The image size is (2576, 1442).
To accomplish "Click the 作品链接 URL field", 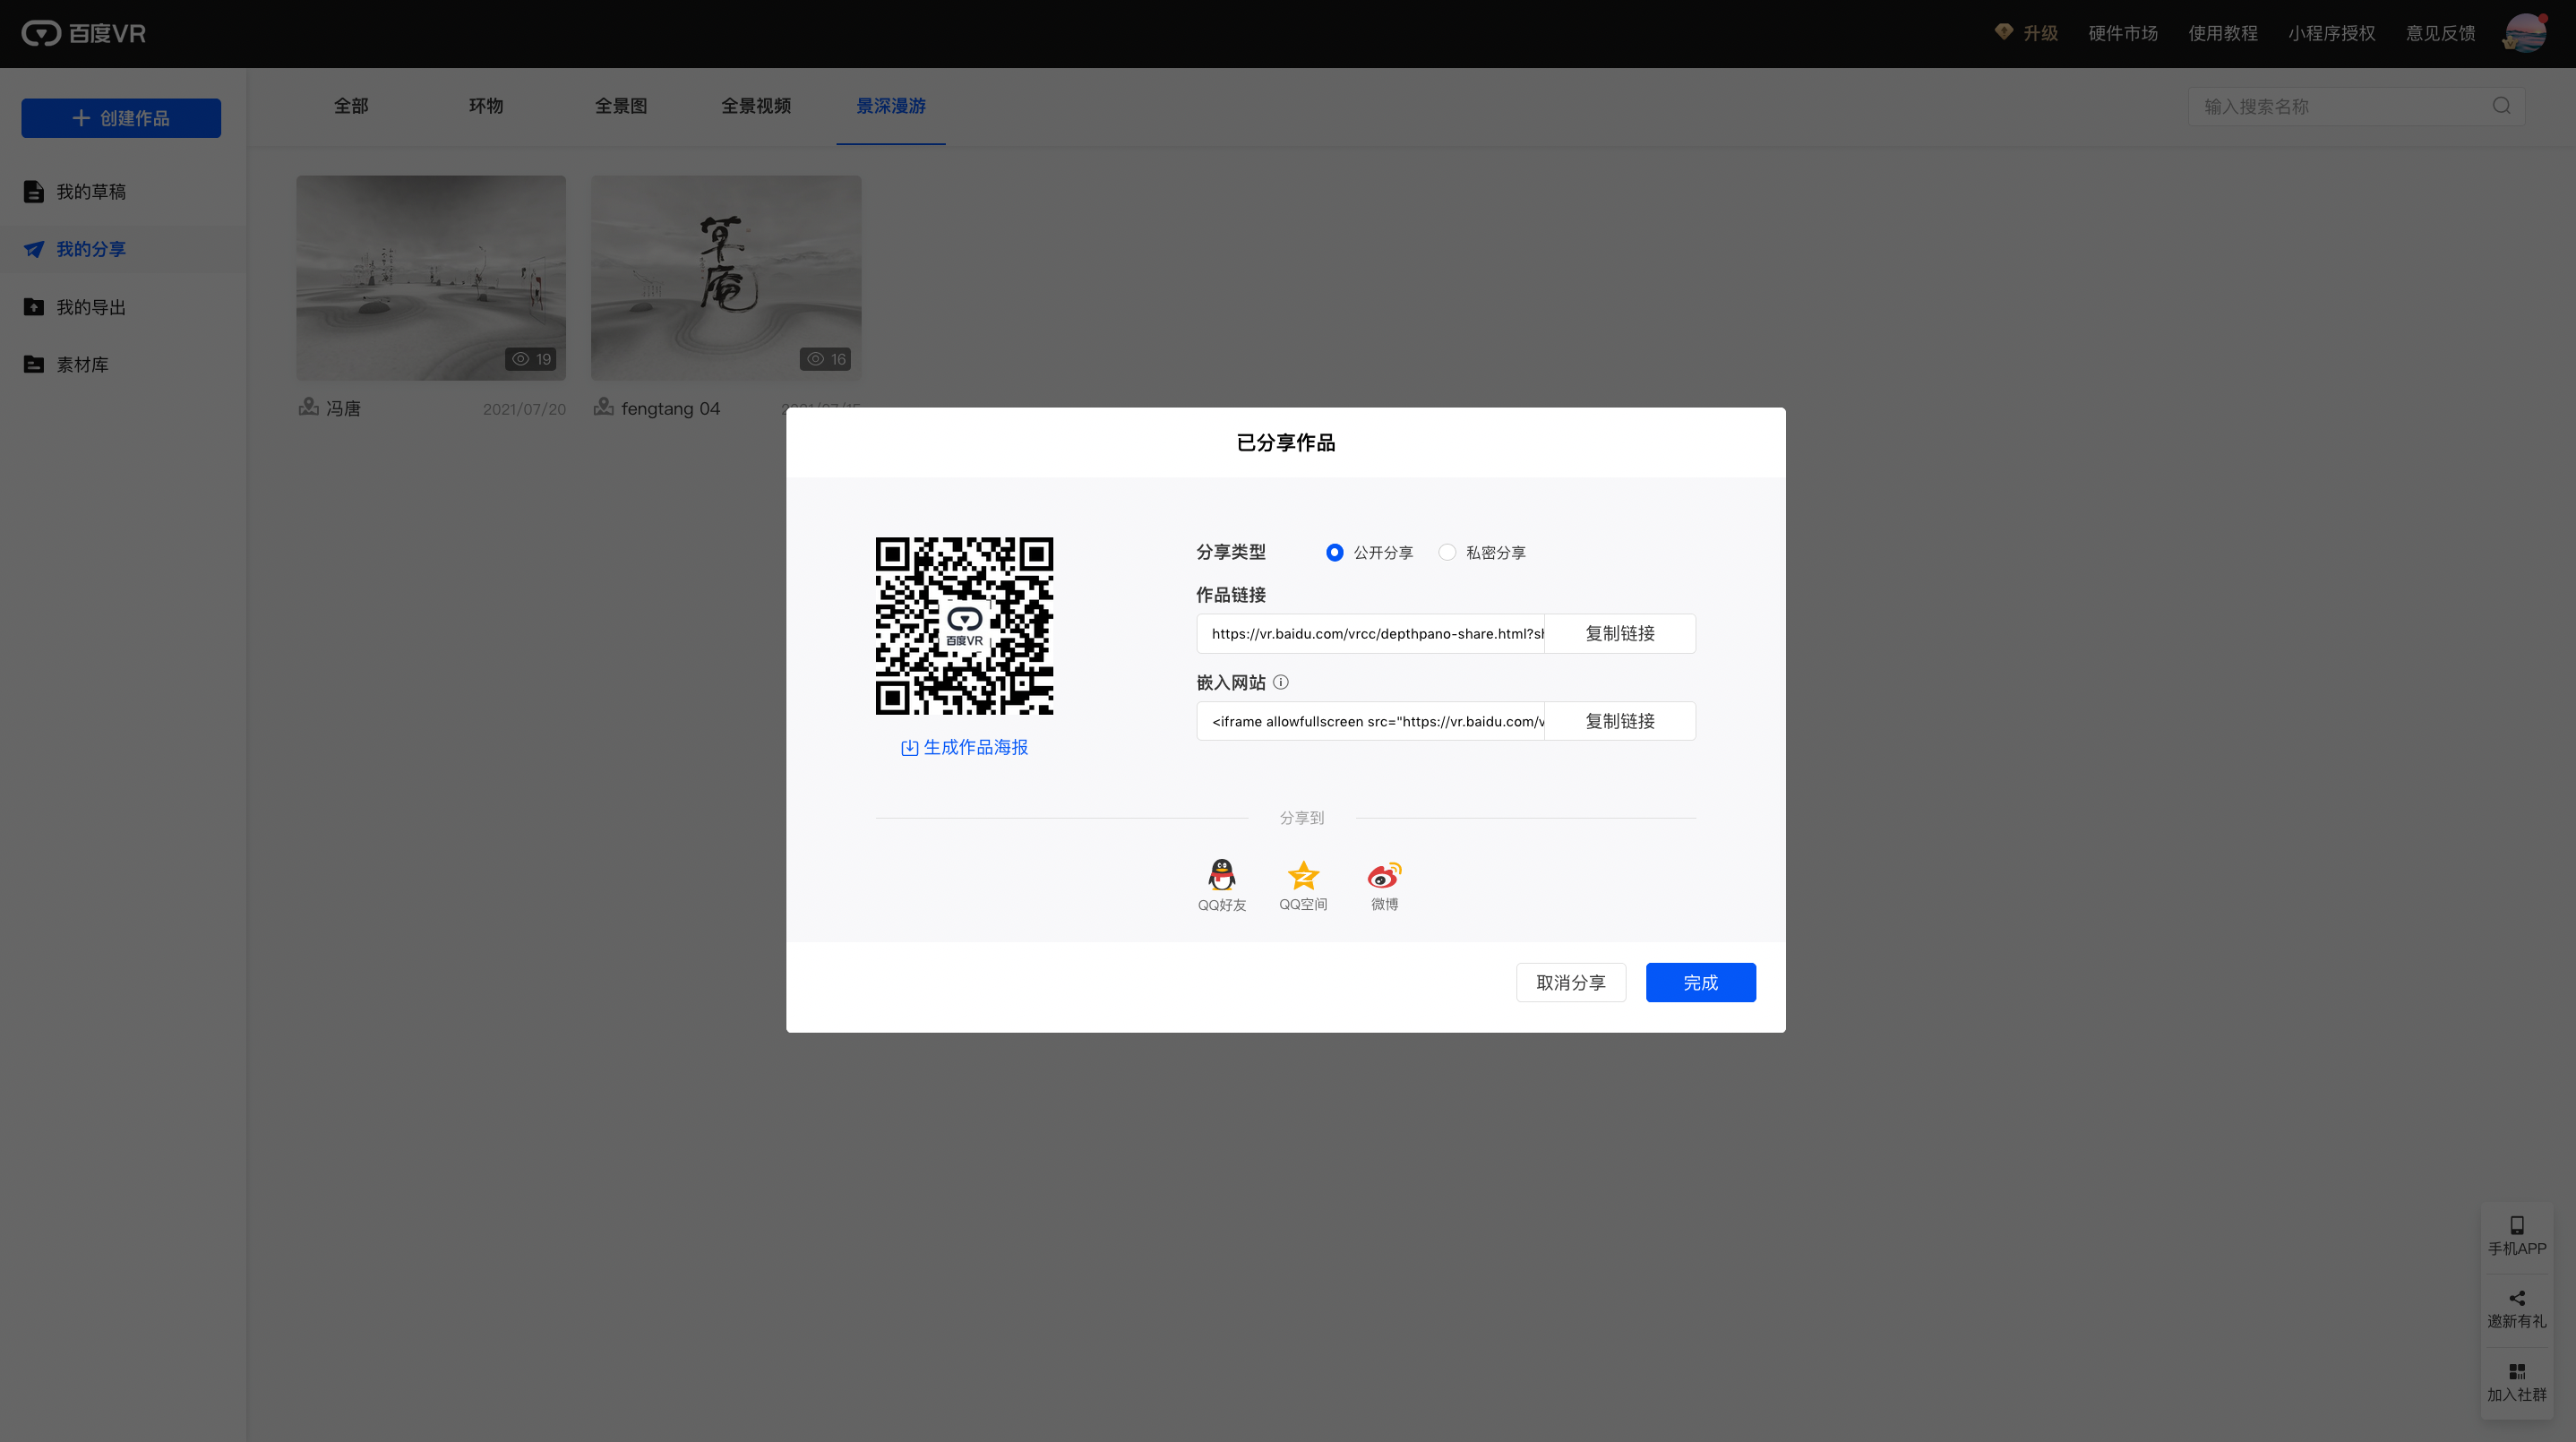I will click(x=1371, y=634).
